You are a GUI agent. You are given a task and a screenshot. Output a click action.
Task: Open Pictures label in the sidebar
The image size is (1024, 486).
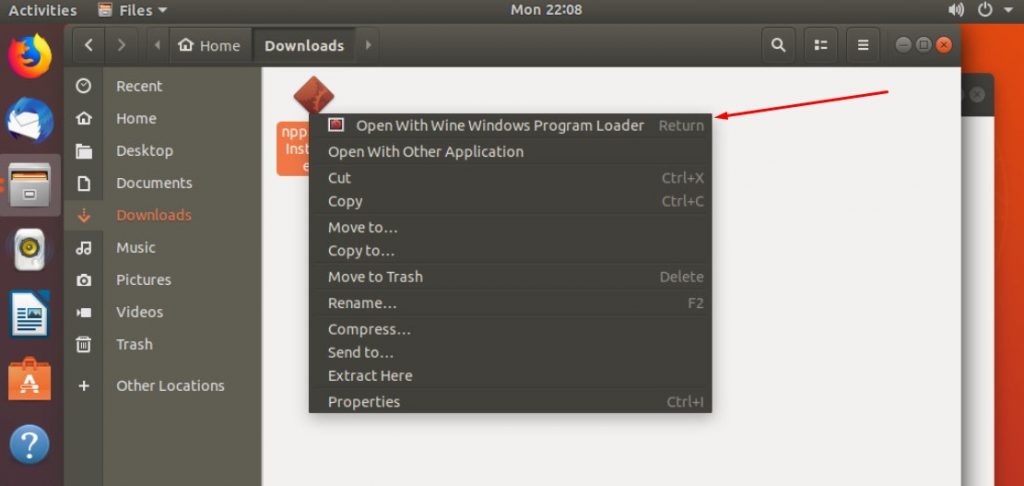click(144, 280)
